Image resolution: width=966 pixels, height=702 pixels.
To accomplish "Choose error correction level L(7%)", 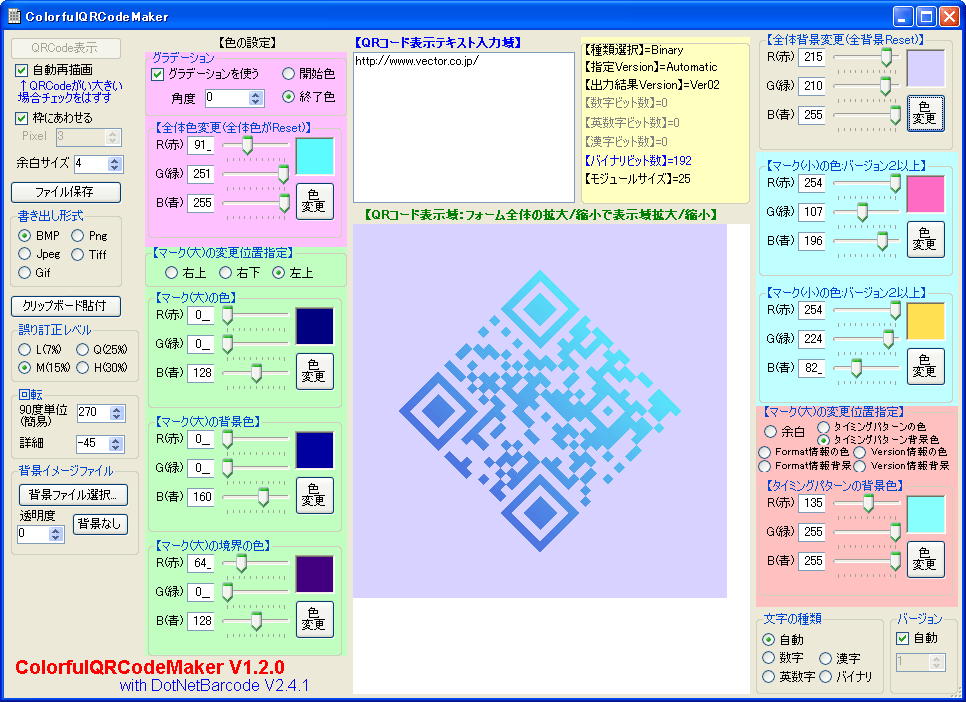I will [x=25, y=349].
